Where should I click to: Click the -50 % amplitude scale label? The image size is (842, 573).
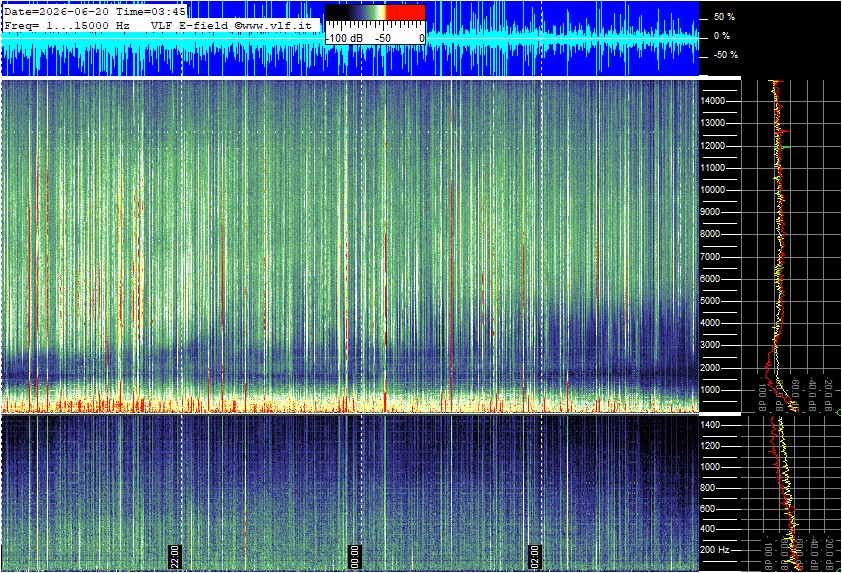click(725, 55)
